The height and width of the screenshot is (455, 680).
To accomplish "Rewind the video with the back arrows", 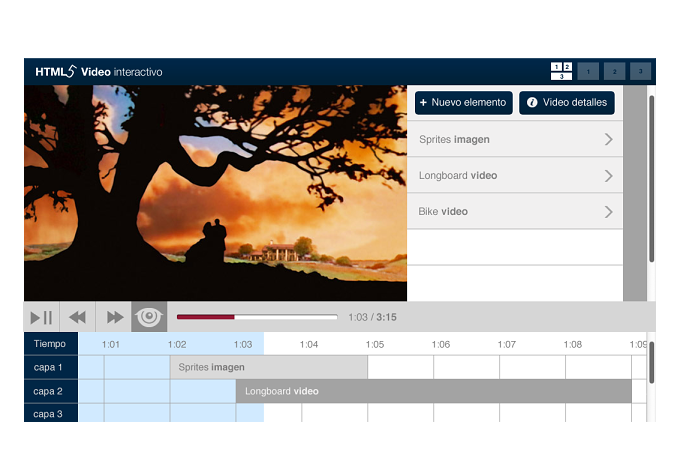I will (x=78, y=317).
